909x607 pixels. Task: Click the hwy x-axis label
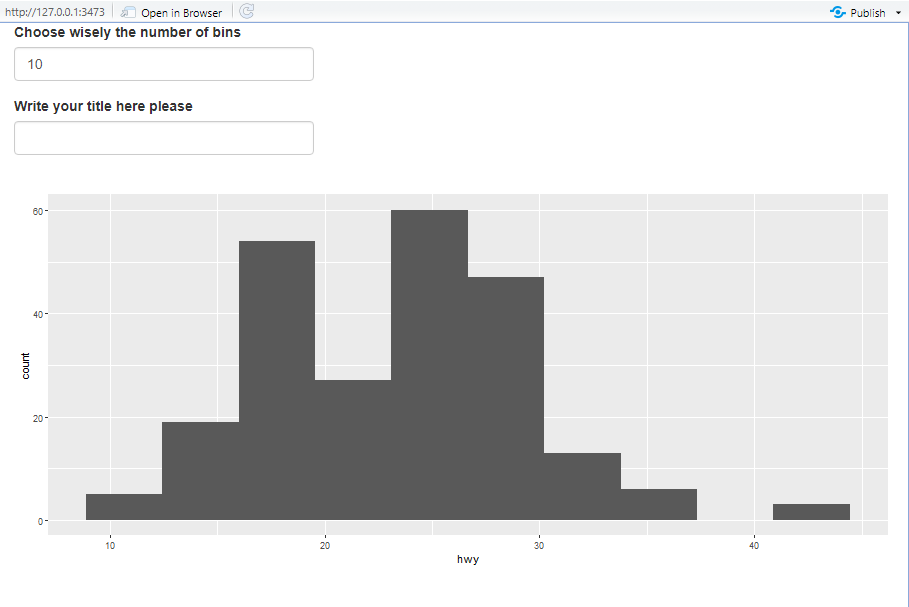tap(468, 559)
